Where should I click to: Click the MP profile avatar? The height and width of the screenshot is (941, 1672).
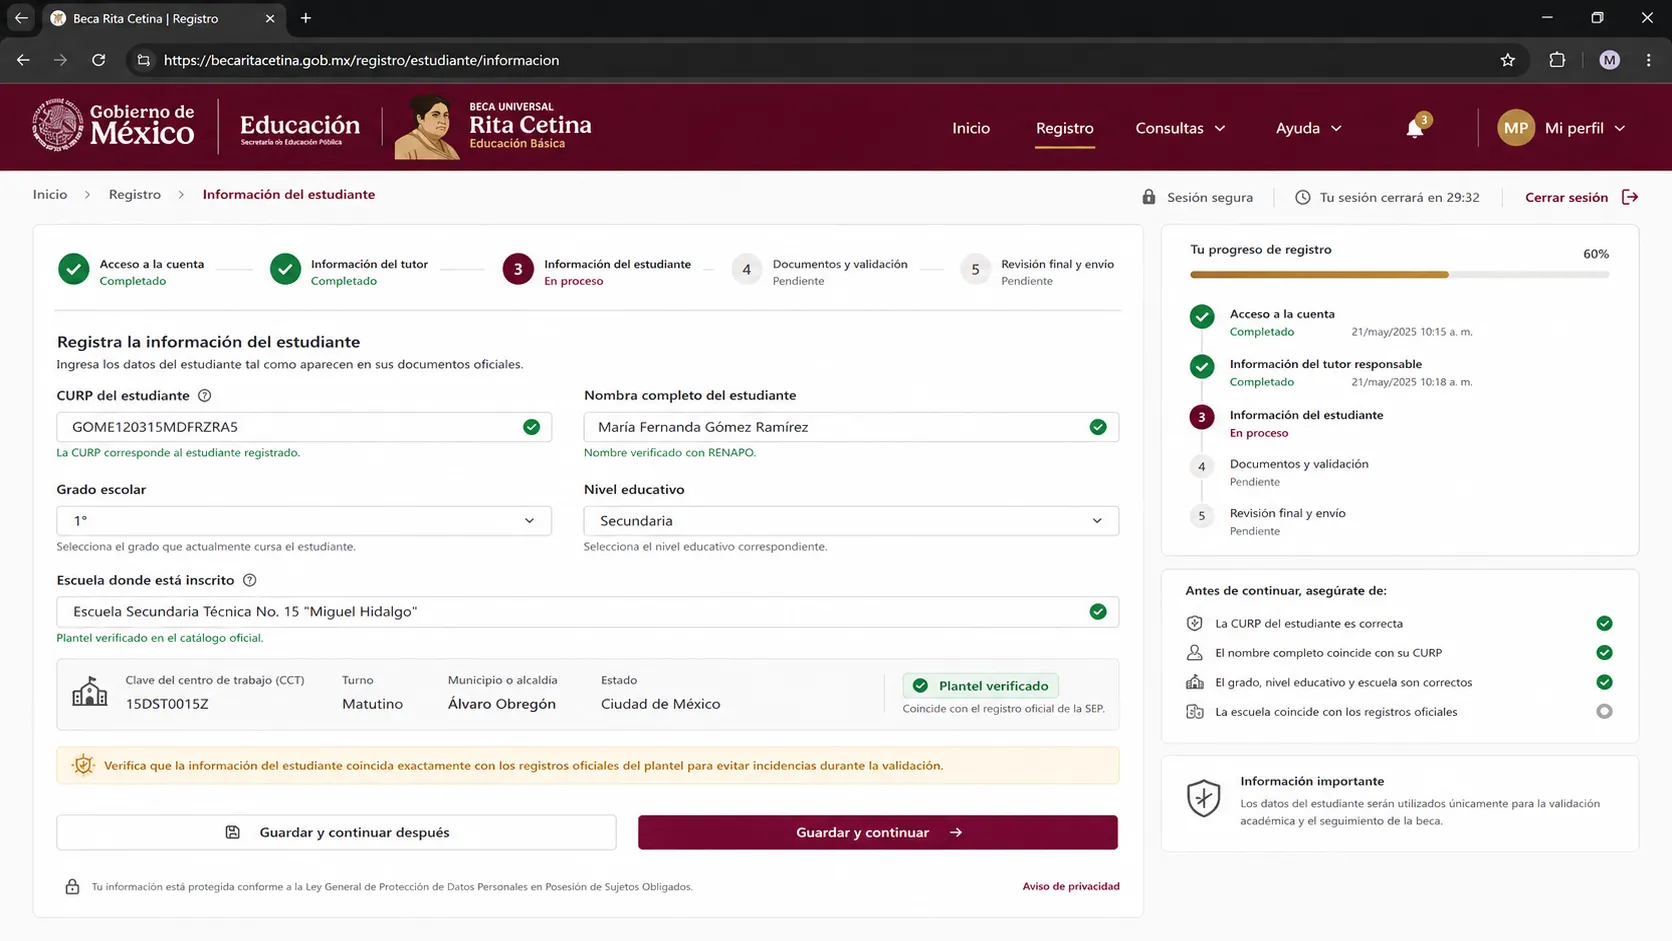[1516, 128]
